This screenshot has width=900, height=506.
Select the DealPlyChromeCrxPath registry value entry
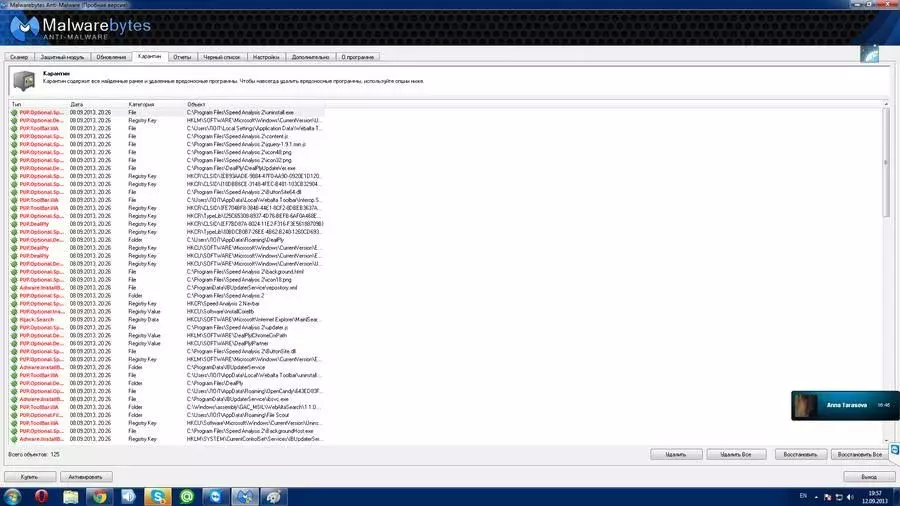click(236, 336)
